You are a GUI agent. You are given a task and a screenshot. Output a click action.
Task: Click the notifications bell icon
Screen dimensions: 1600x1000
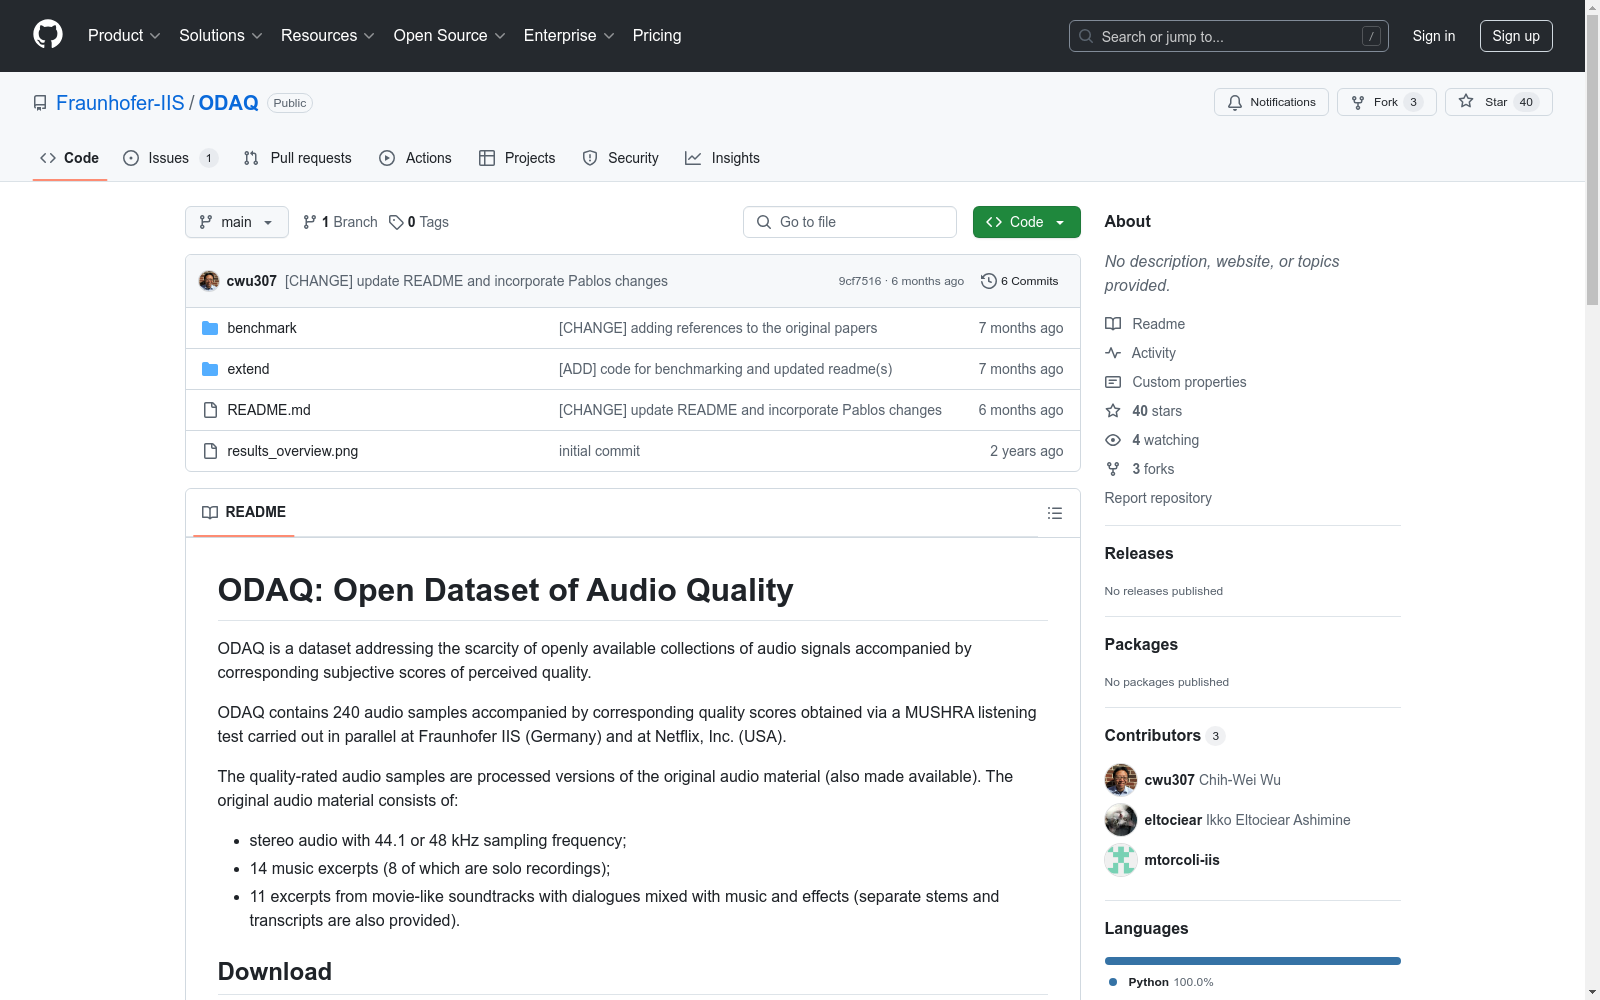(x=1235, y=102)
